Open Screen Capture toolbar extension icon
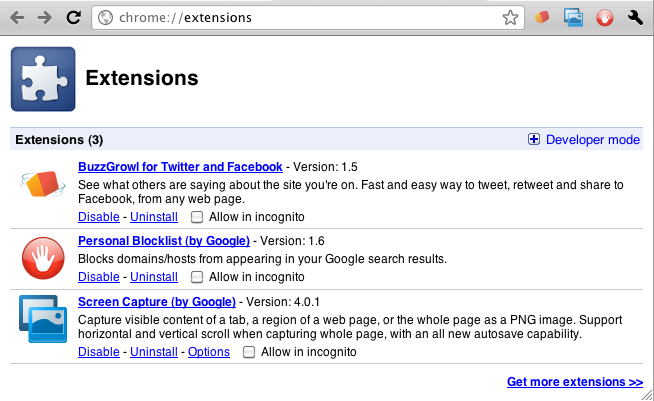Screen dimensions: 654x401 tap(573, 17)
